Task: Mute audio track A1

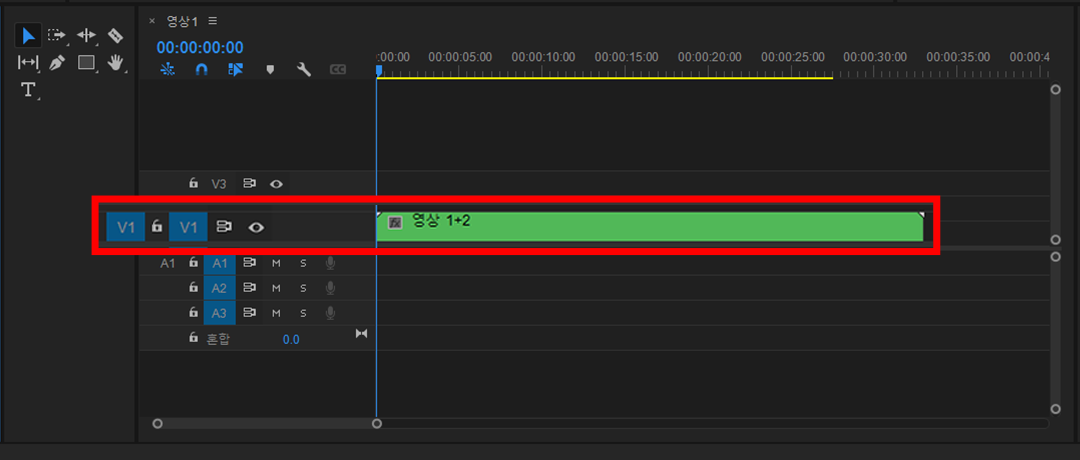Action: (x=277, y=263)
